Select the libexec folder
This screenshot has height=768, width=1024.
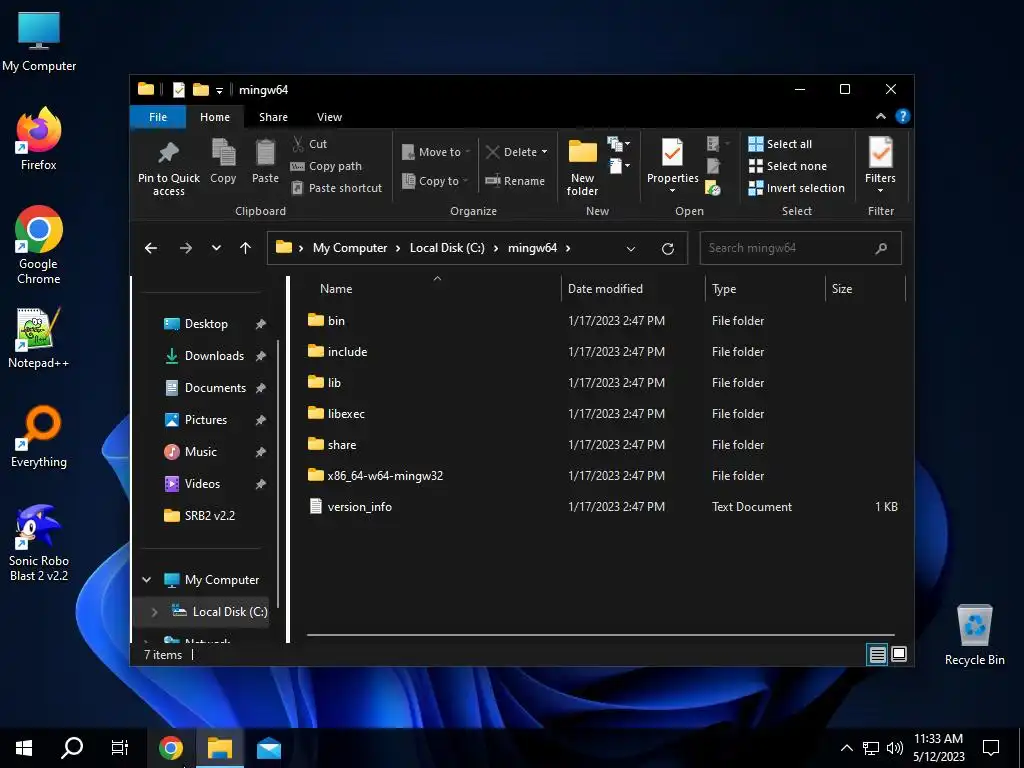(x=602, y=413)
